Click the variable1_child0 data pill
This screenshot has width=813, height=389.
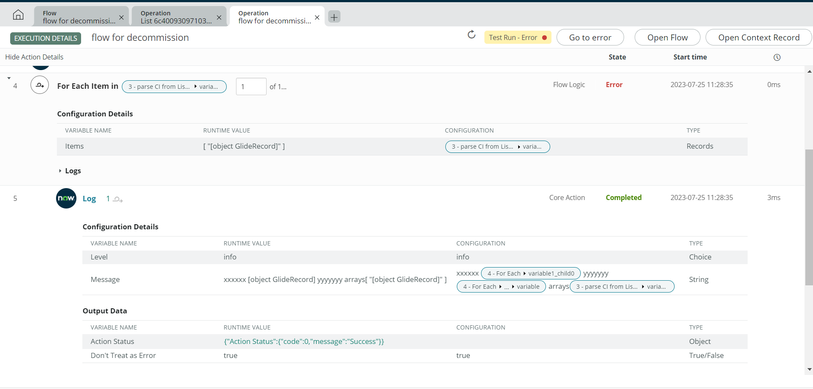click(x=530, y=273)
